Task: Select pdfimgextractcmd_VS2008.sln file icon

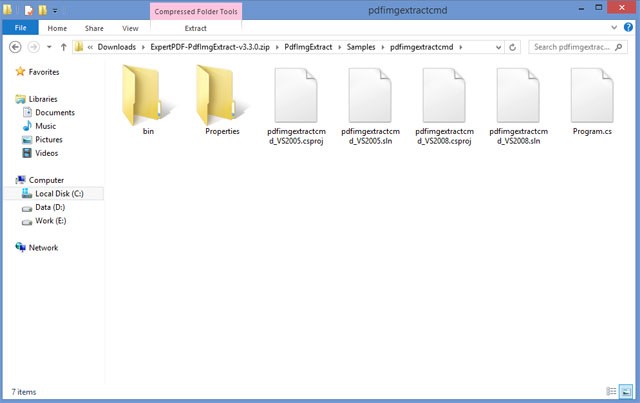Action: pos(518,96)
